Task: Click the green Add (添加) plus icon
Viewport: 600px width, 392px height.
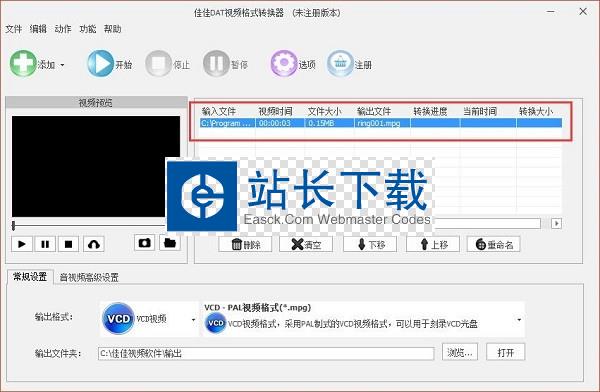Action: [23, 63]
